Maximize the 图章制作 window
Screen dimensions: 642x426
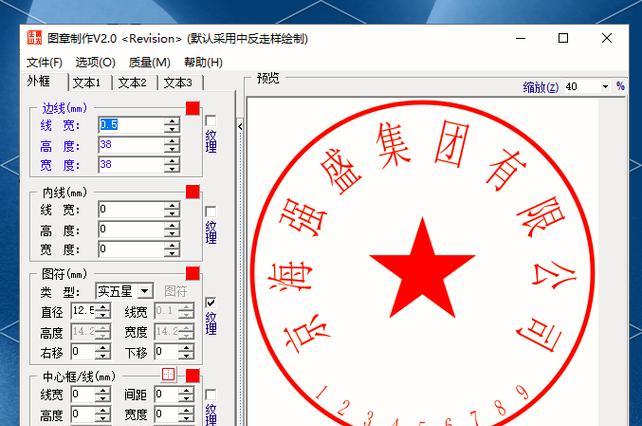563,38
